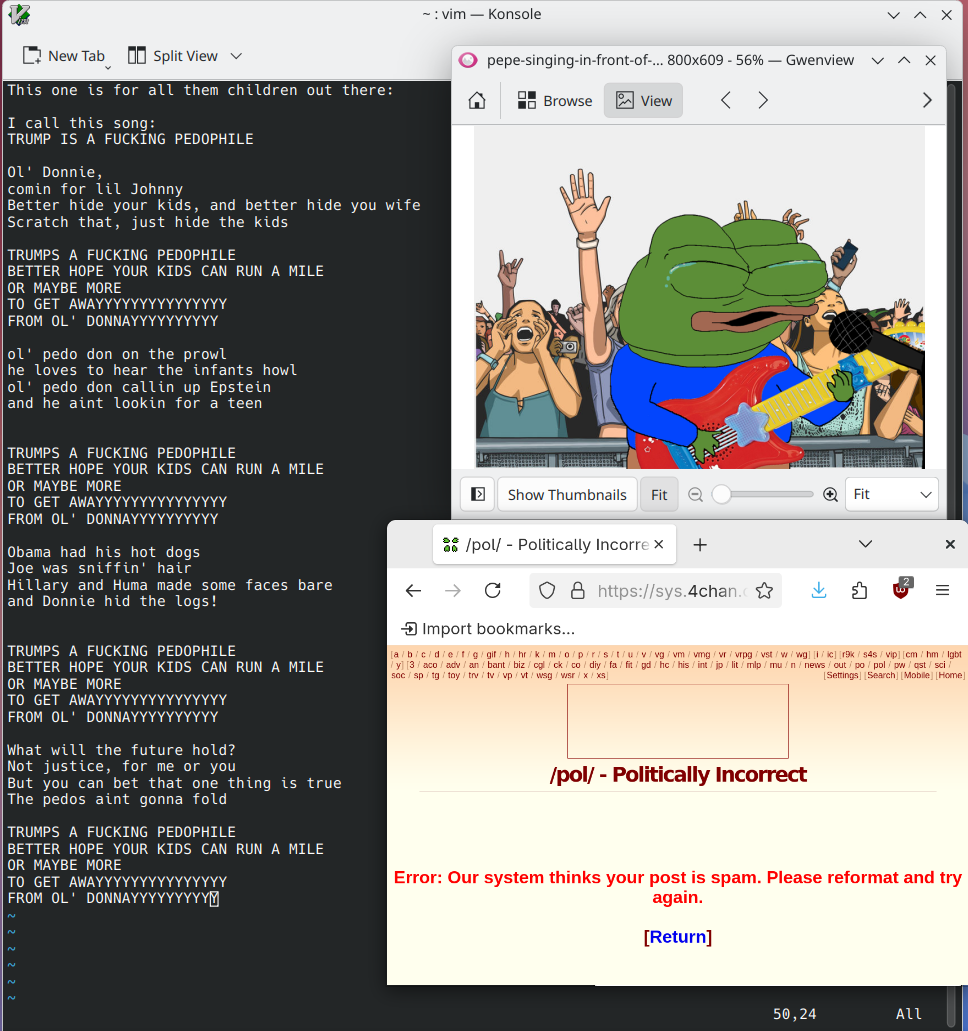Open the news board link

coord(814,665)
